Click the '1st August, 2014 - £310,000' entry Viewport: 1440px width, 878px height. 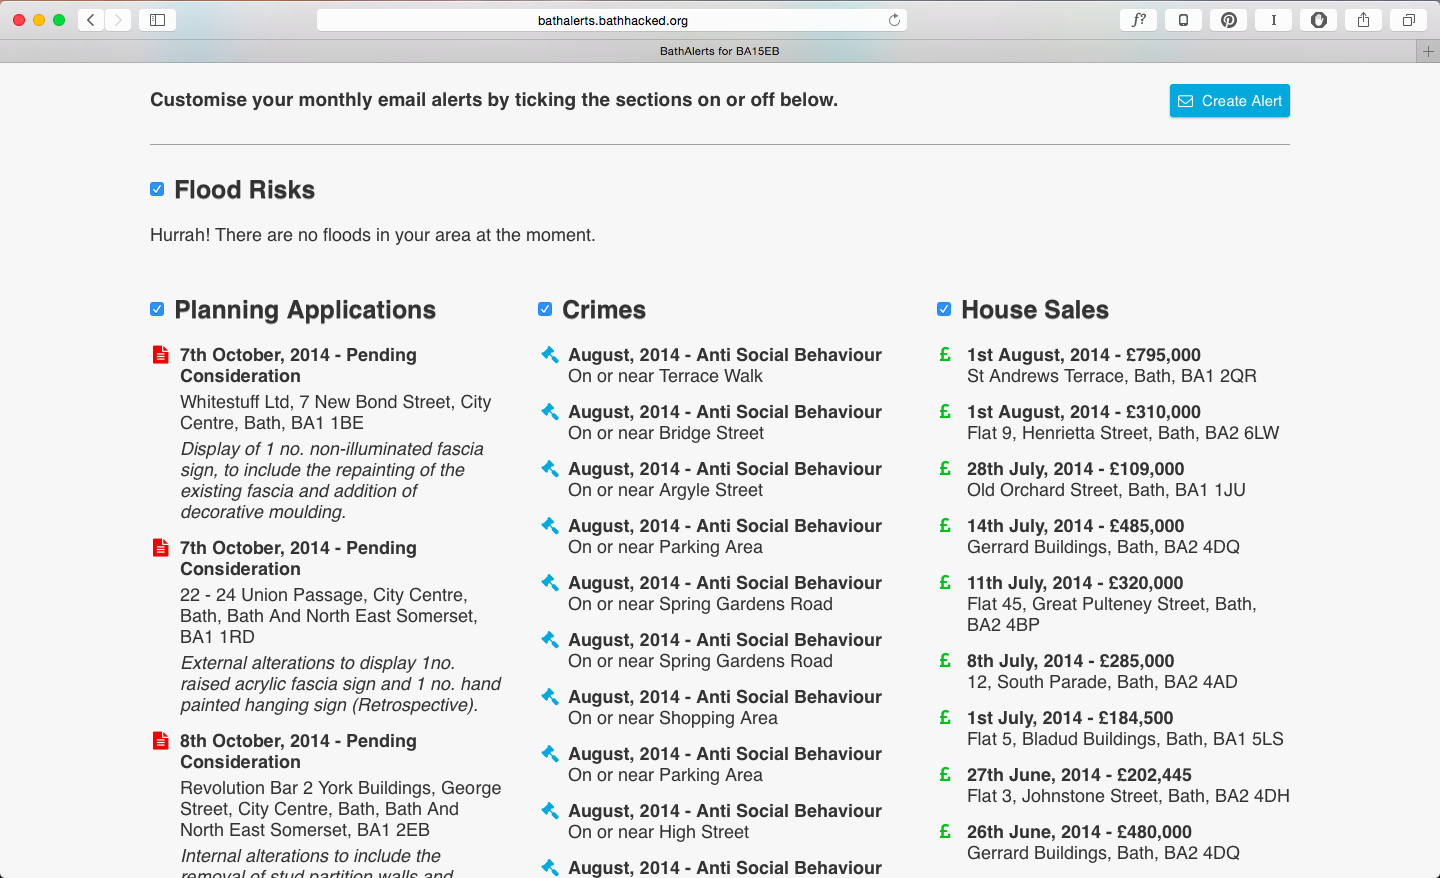(1084, 412)
